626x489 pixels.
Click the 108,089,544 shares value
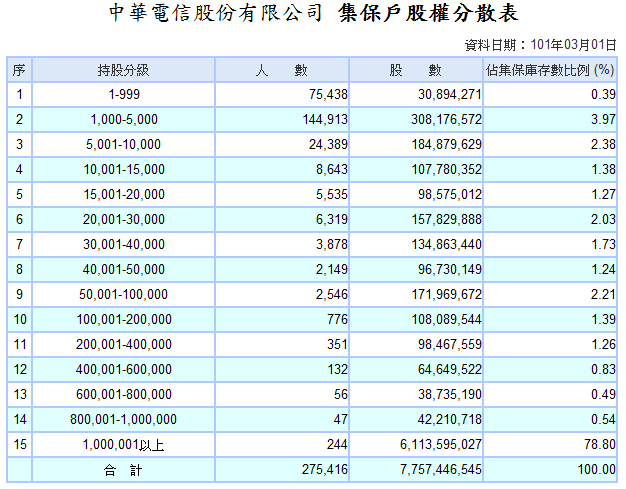click(x=446, y=319)
